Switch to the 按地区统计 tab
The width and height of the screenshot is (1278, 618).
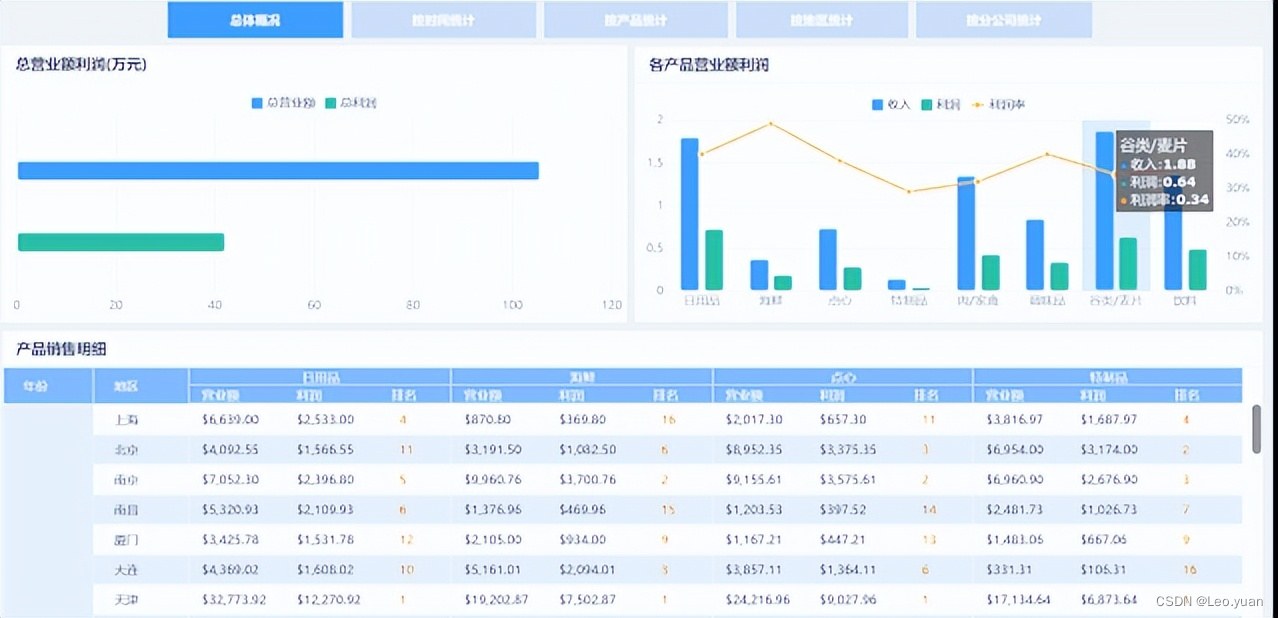821,19
